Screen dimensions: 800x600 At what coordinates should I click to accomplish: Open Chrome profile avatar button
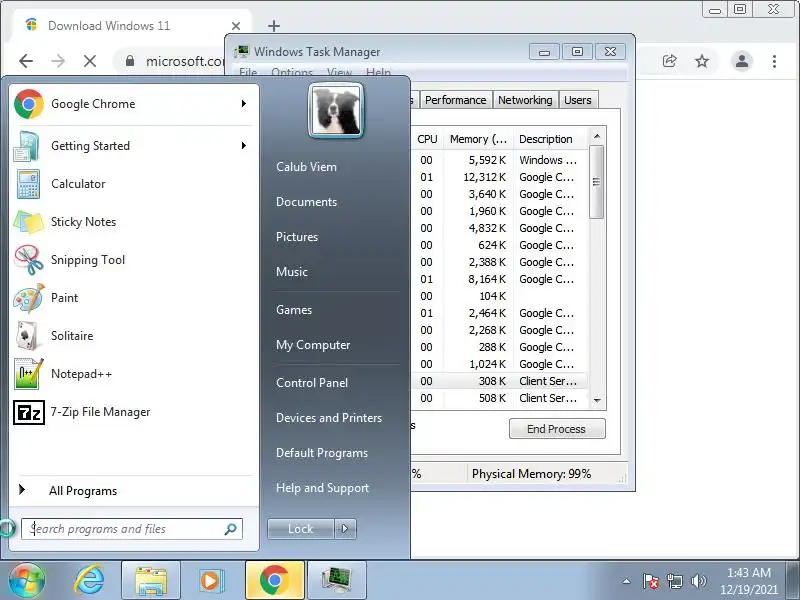tap(742, 61)
